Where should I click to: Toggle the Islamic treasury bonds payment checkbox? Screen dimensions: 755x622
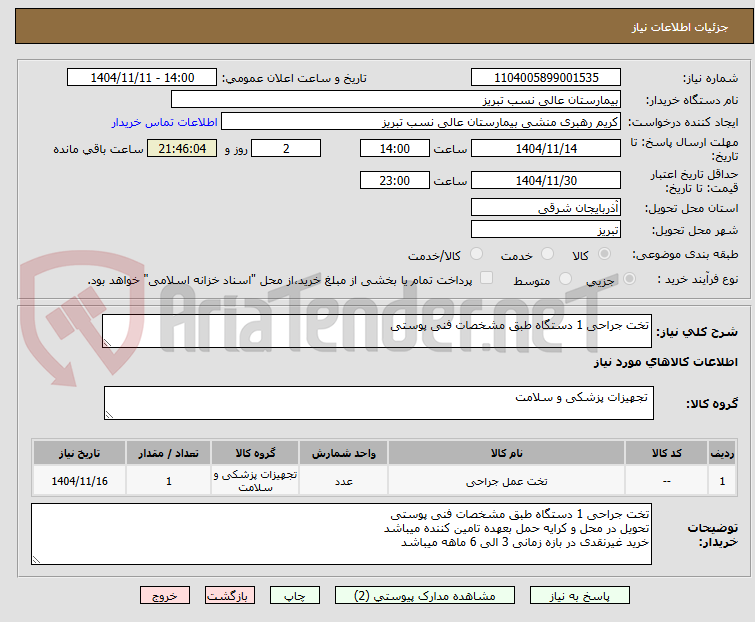486,278
